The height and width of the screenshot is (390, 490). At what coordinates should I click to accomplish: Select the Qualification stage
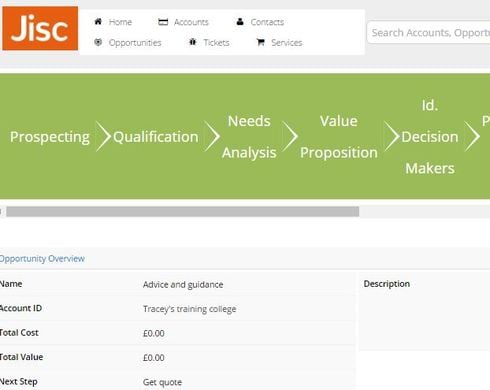[156, 137]
